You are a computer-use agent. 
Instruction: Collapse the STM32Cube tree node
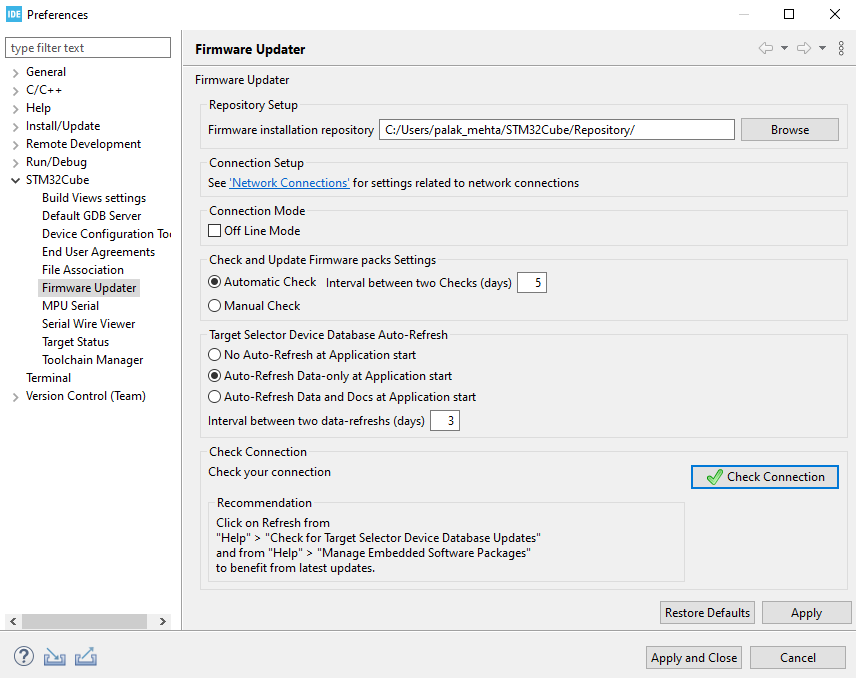(16, 180)
